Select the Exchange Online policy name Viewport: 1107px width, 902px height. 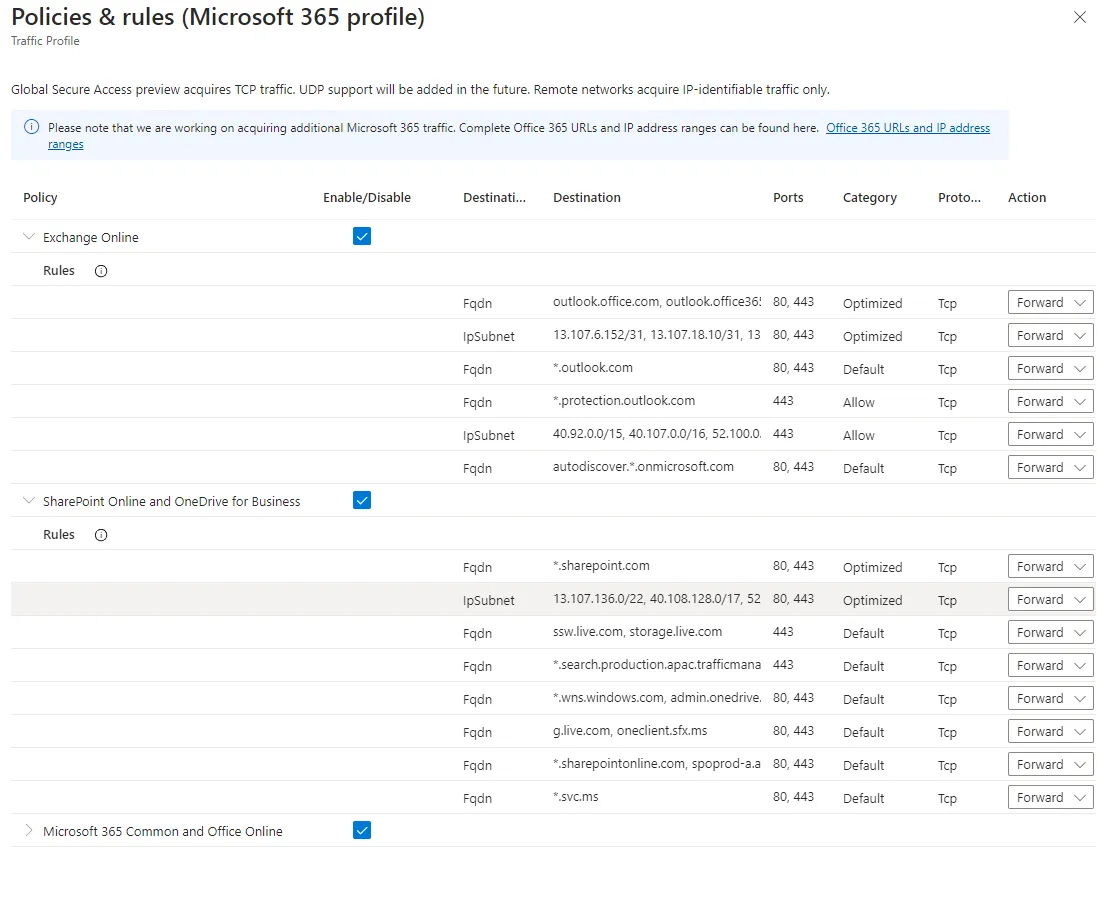point(90,237)
